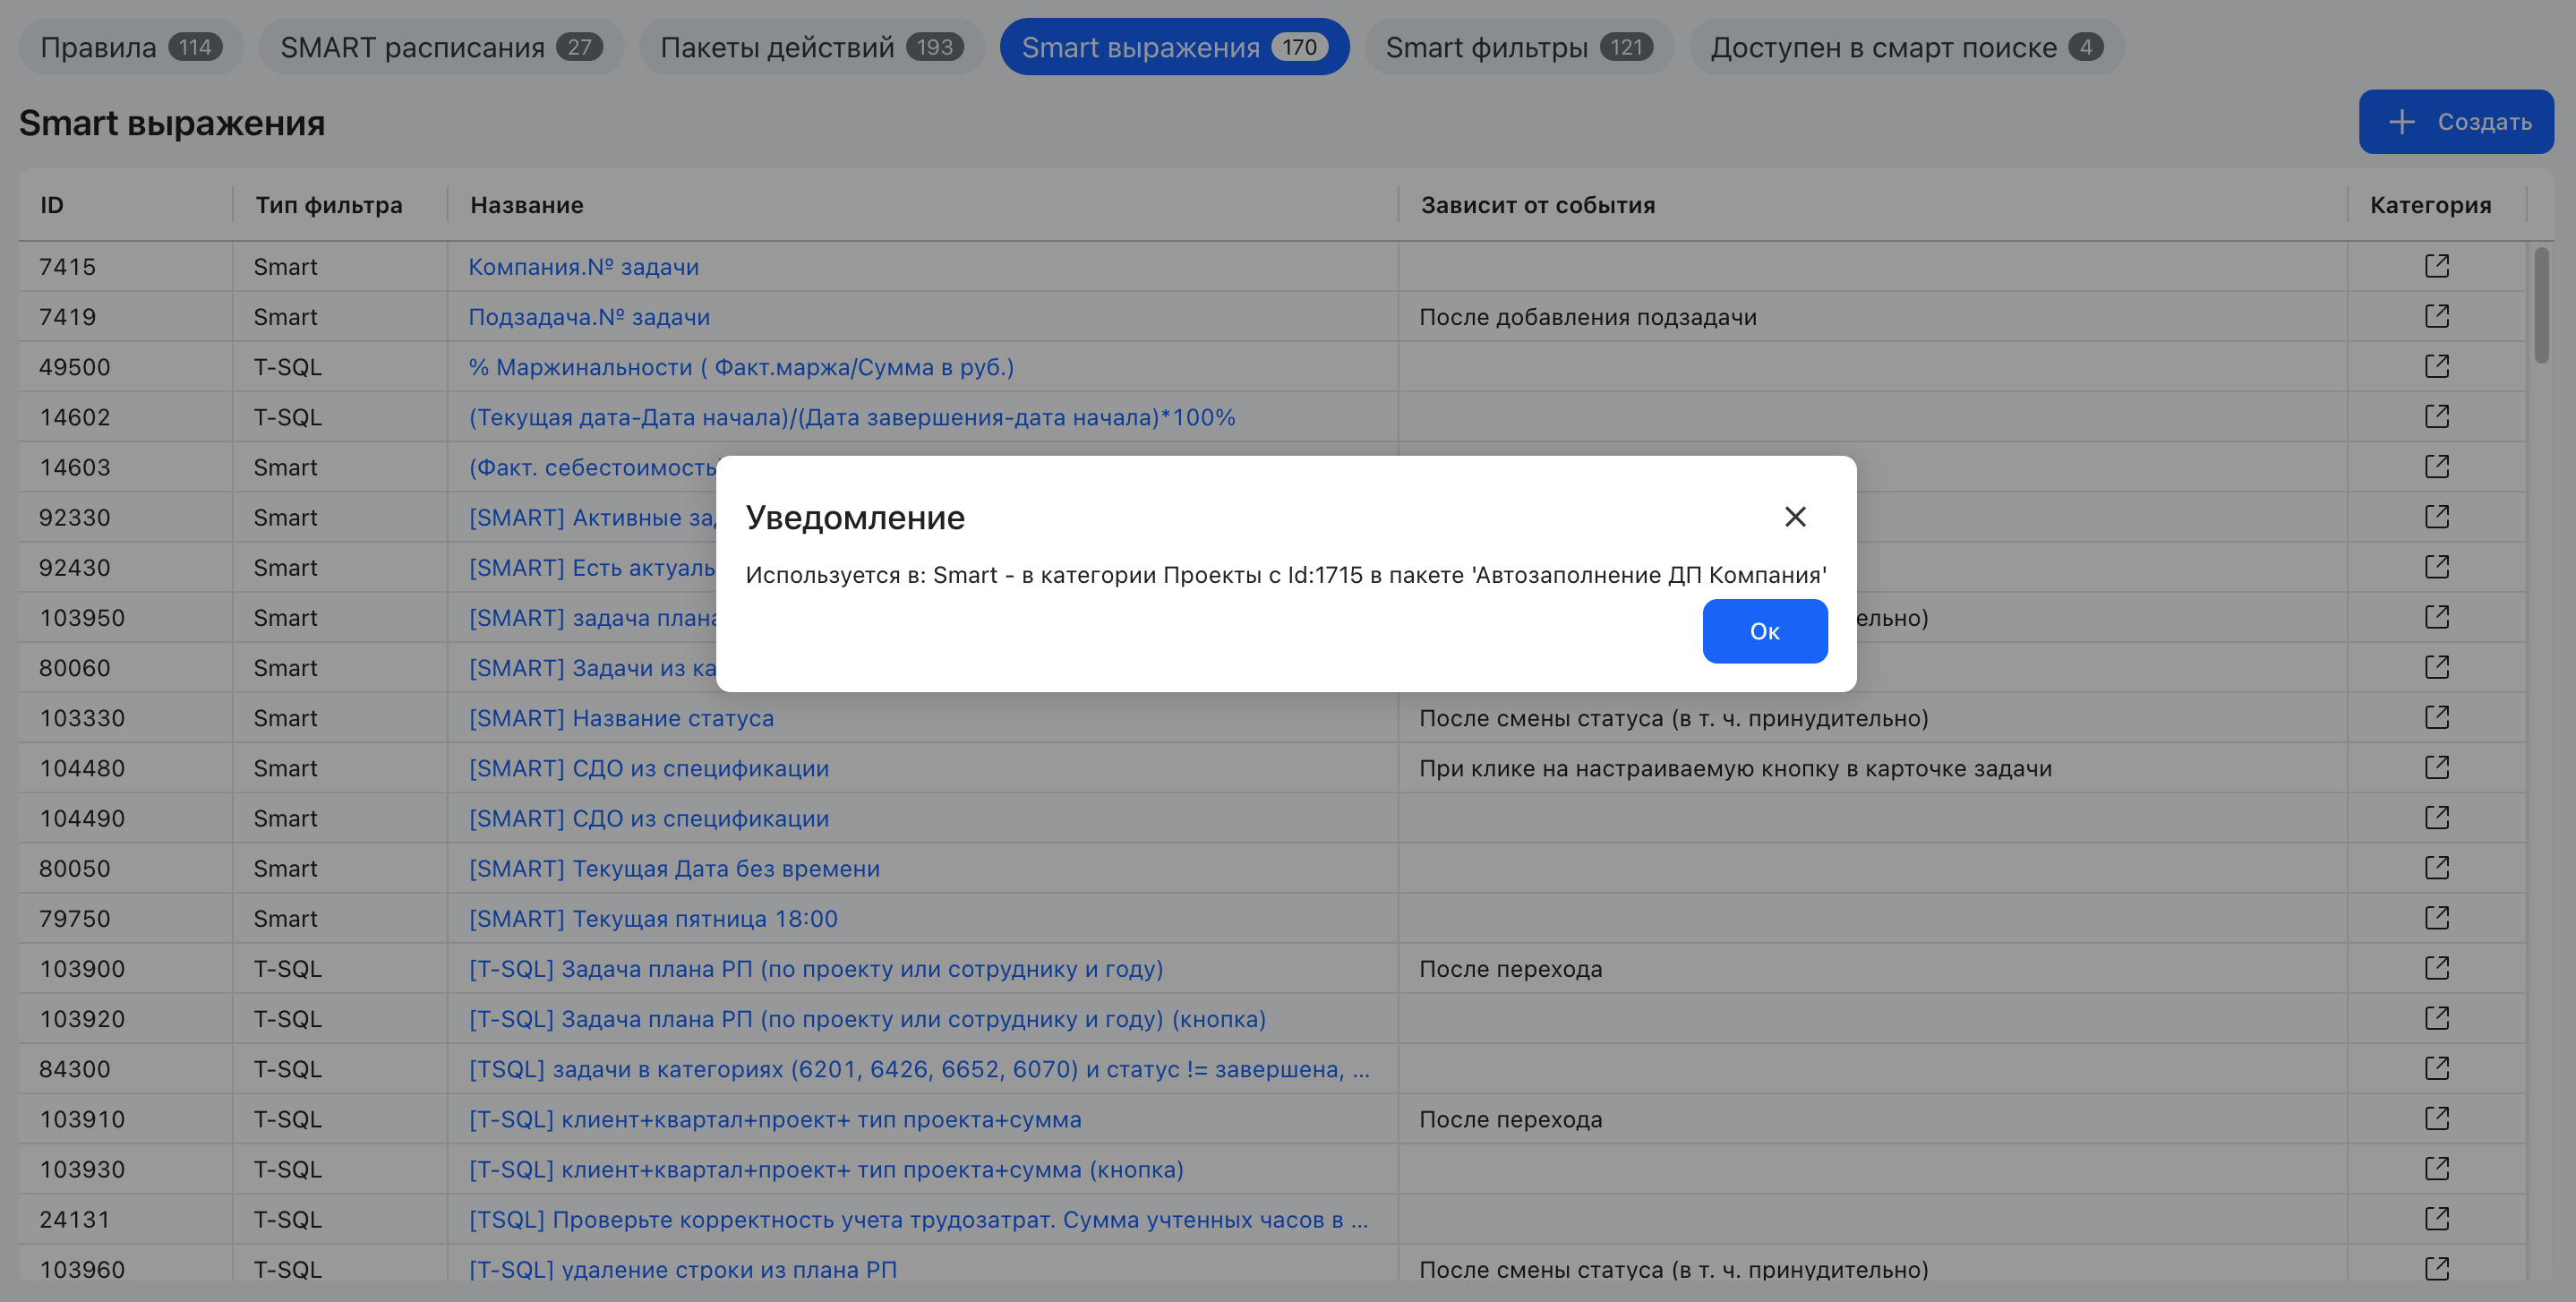2576x1302 pixels.
Task: Open category link icon for row 104490
Action: click(2437, 818)
